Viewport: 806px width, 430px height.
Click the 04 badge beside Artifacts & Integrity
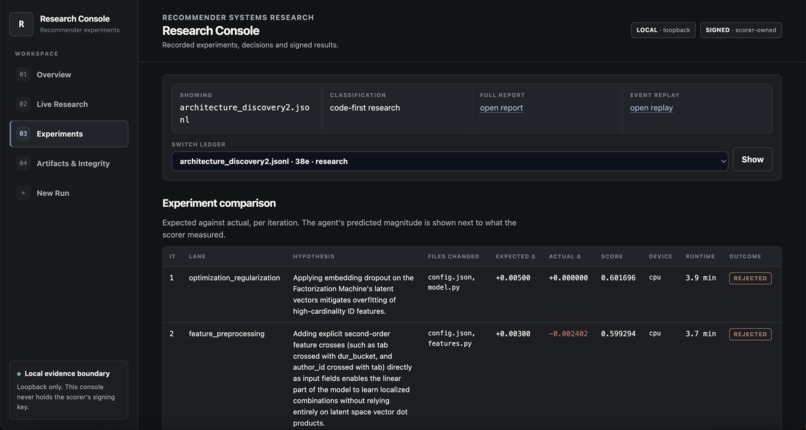23,163
